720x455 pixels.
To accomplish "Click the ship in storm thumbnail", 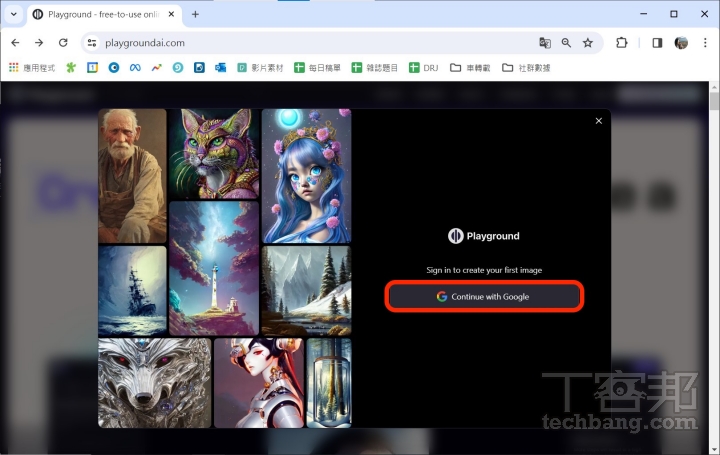I will point(132,291).
